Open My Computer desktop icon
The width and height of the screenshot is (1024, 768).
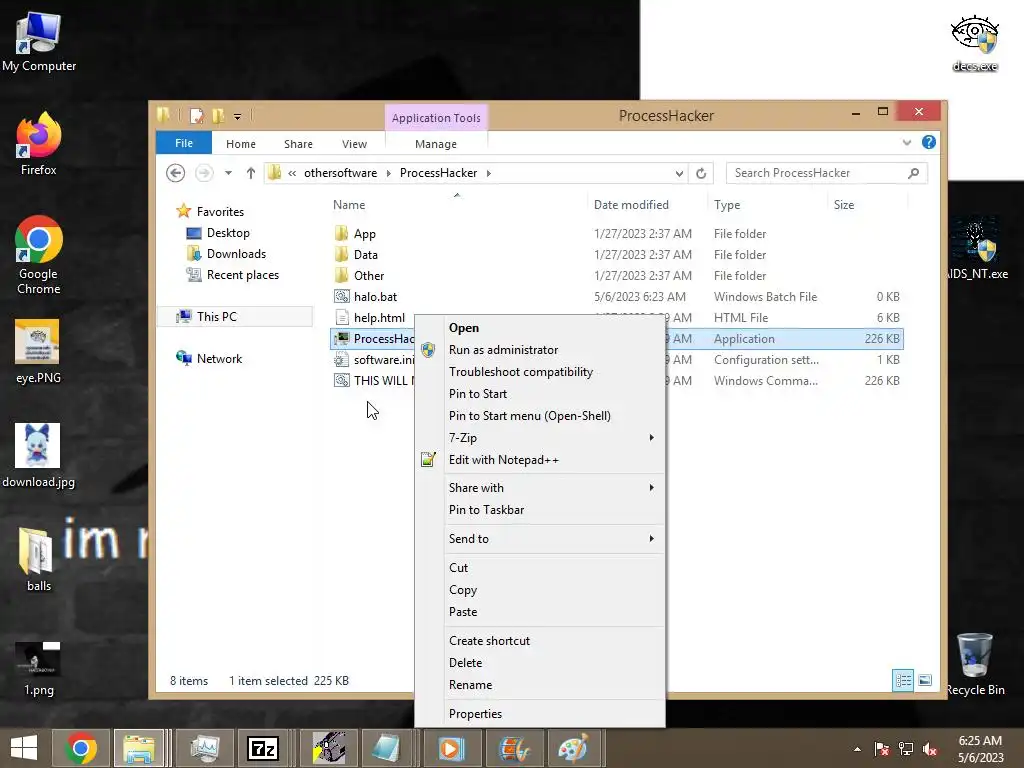tap(39, 40)
